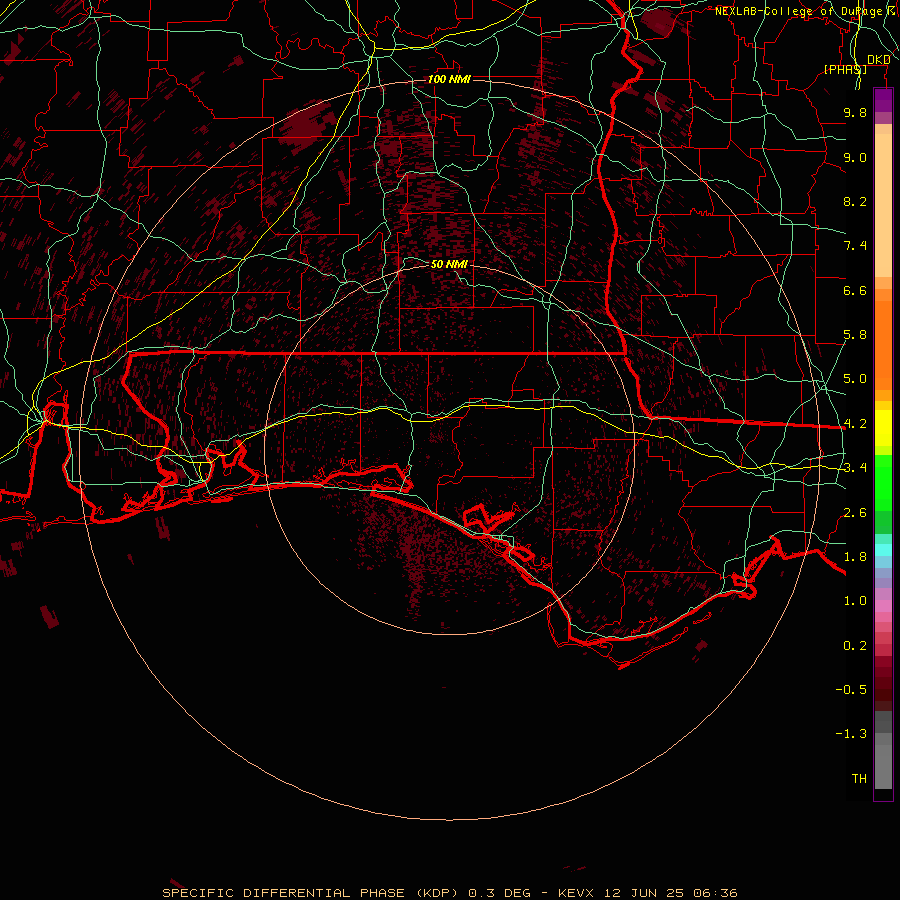Select the -1.3 value on the color scale
The height and width of the screenshot is (900, 900).
(851, 734)
